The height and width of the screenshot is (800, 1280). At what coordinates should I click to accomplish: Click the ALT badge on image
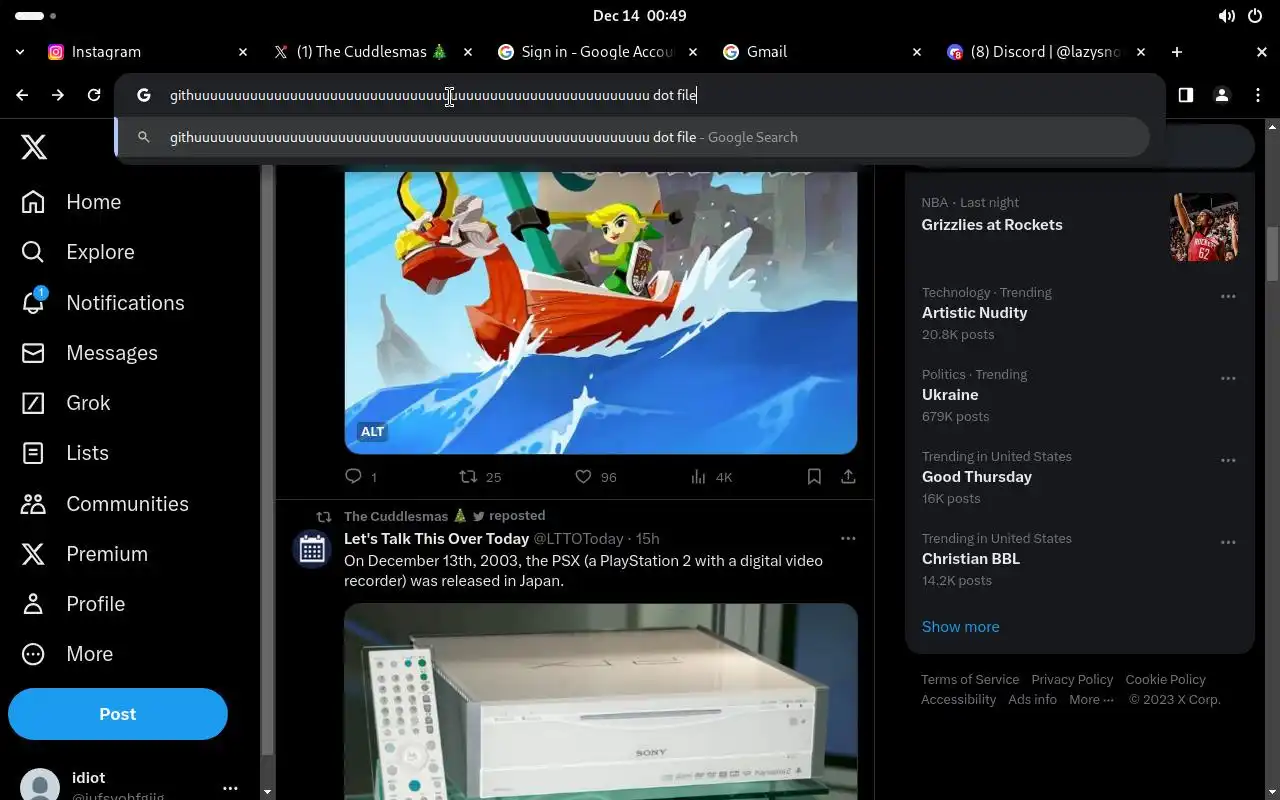372,432
